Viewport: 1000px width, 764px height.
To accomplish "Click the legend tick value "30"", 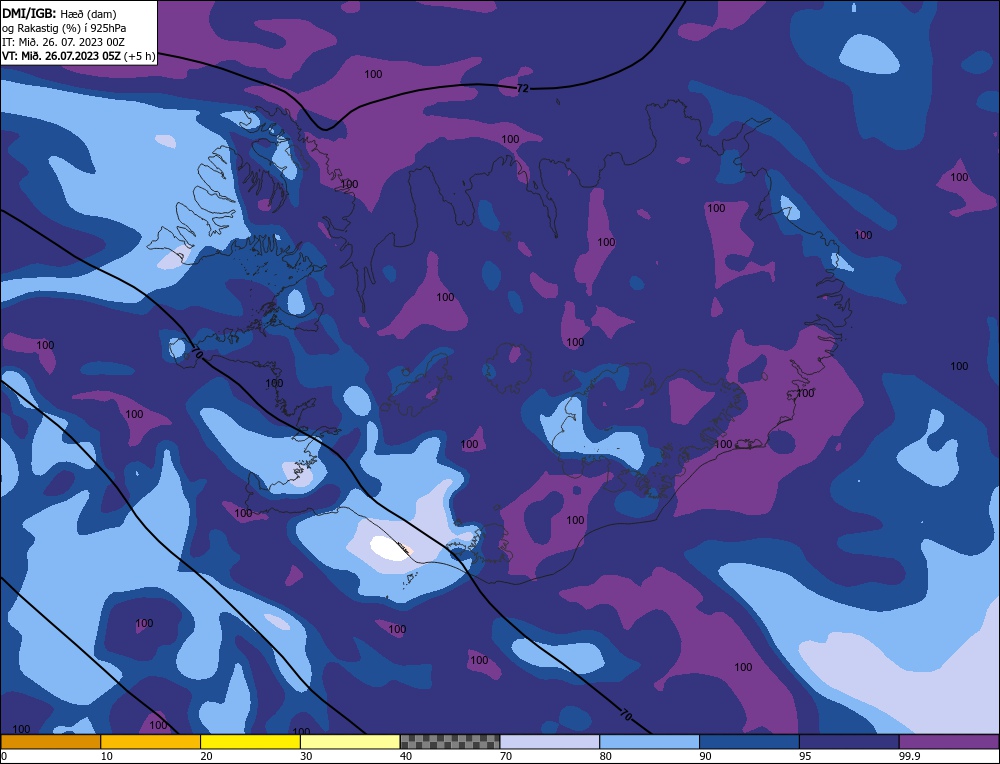I will [306, 756].
